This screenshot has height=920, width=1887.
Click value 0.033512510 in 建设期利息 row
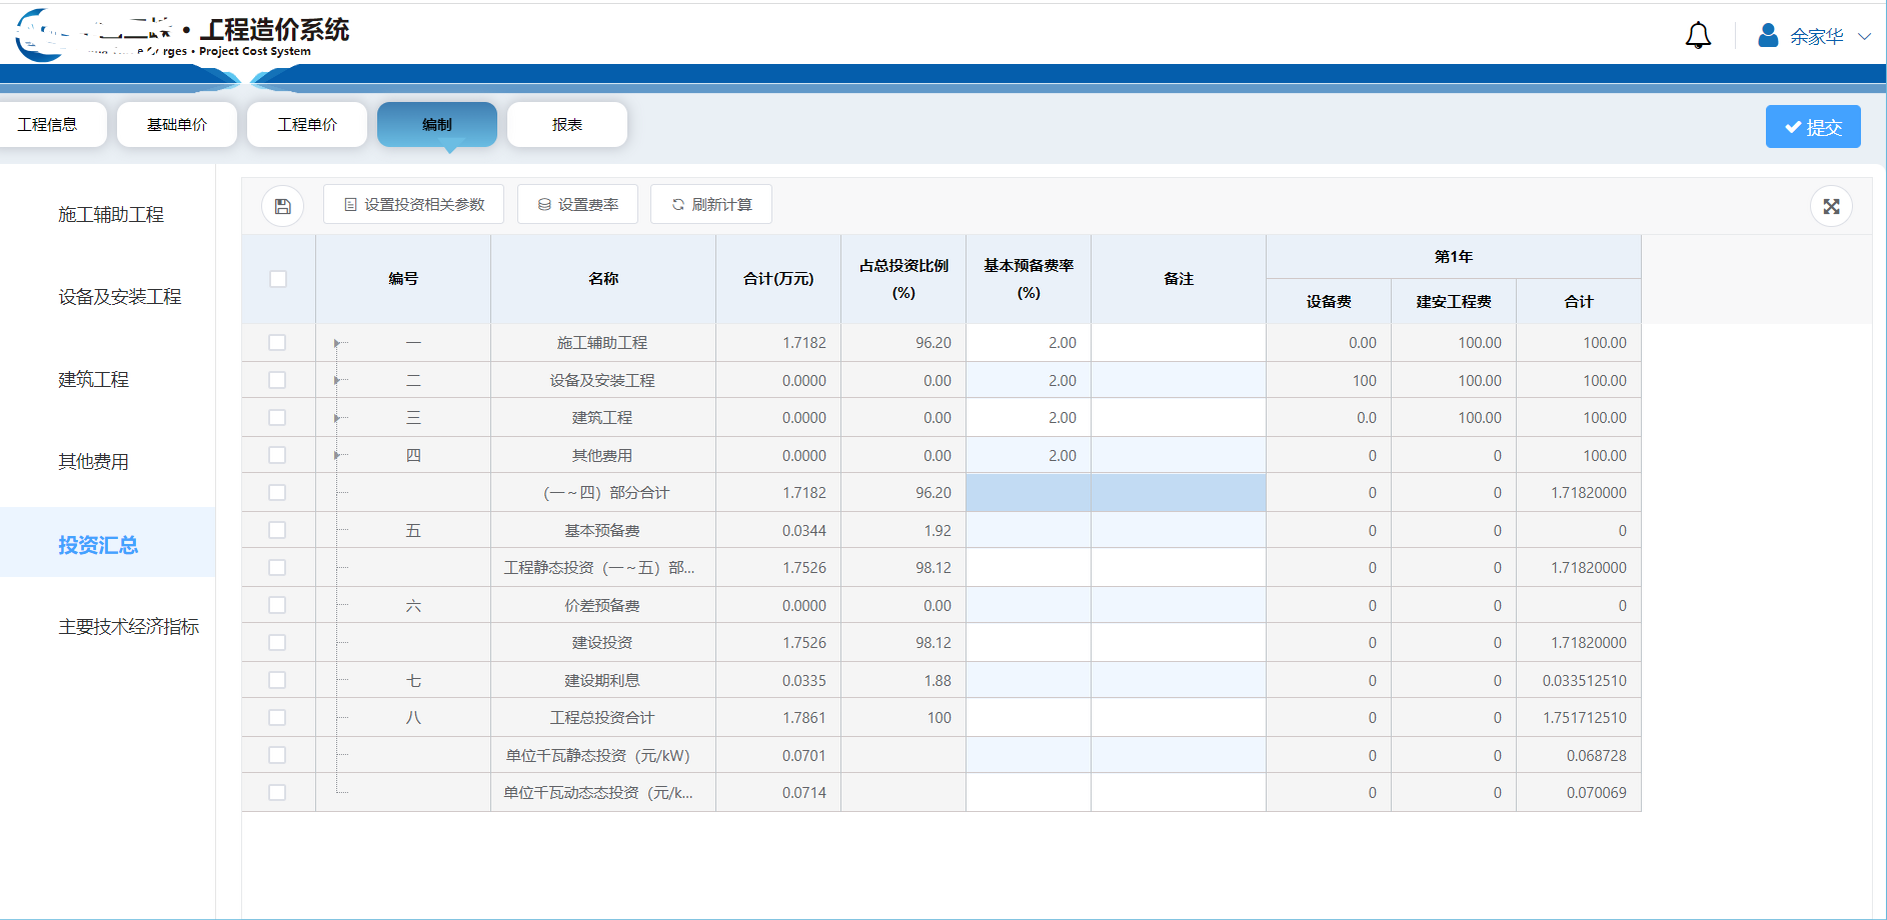point(1585,680)
